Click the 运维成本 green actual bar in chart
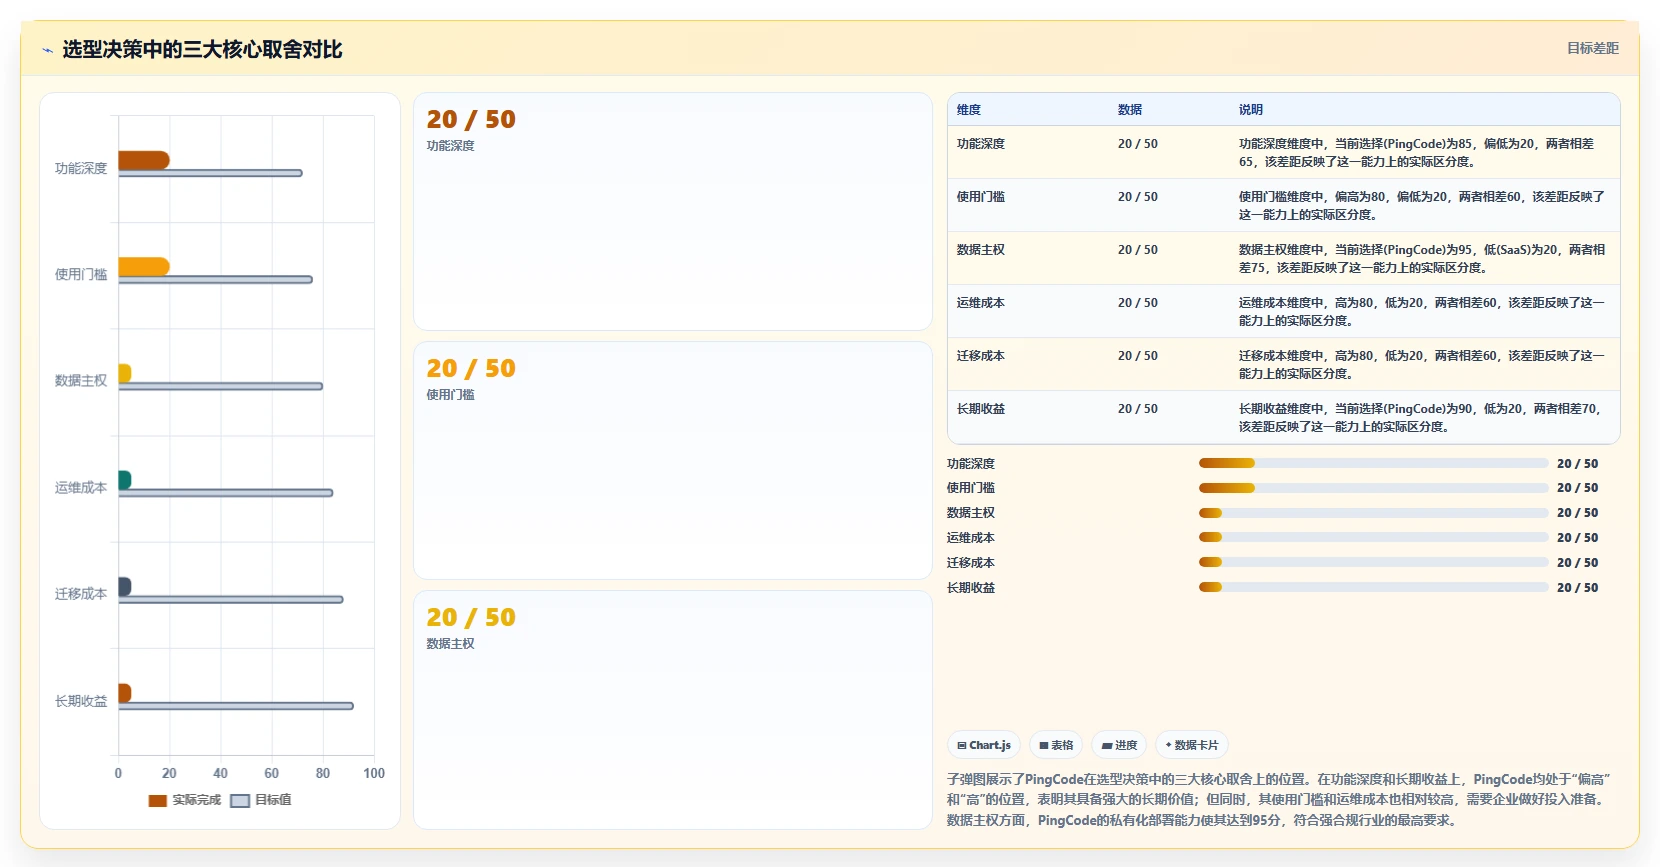The width and height of the screenshot is (1660, 867). pos(125,480)
